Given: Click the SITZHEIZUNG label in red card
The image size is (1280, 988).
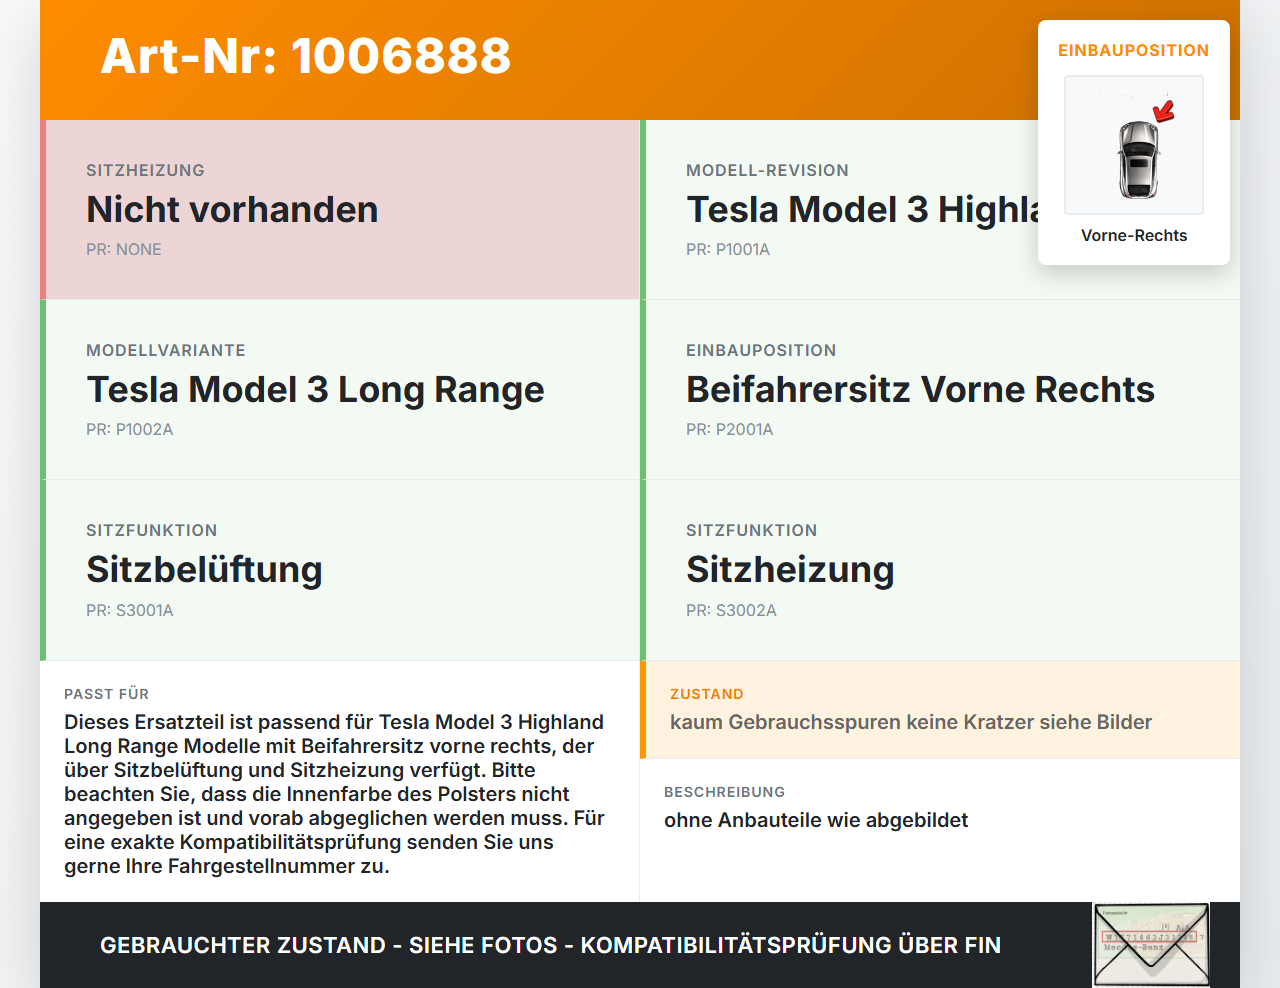Looking at the screenshot, I should click(x=145, y=170).
